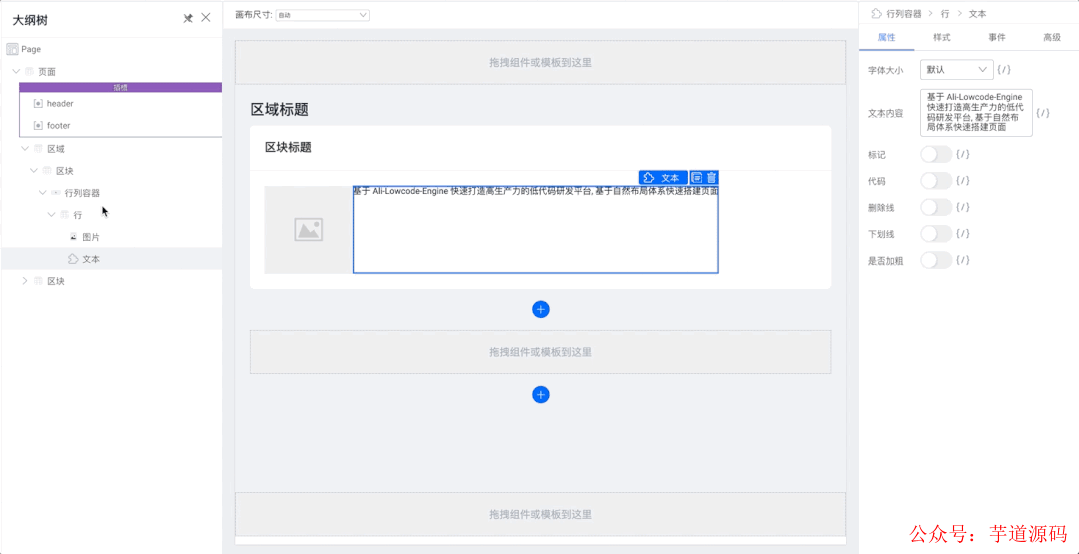
Task: Pin the 大纲树 outline panel
Action: (188, 19)
